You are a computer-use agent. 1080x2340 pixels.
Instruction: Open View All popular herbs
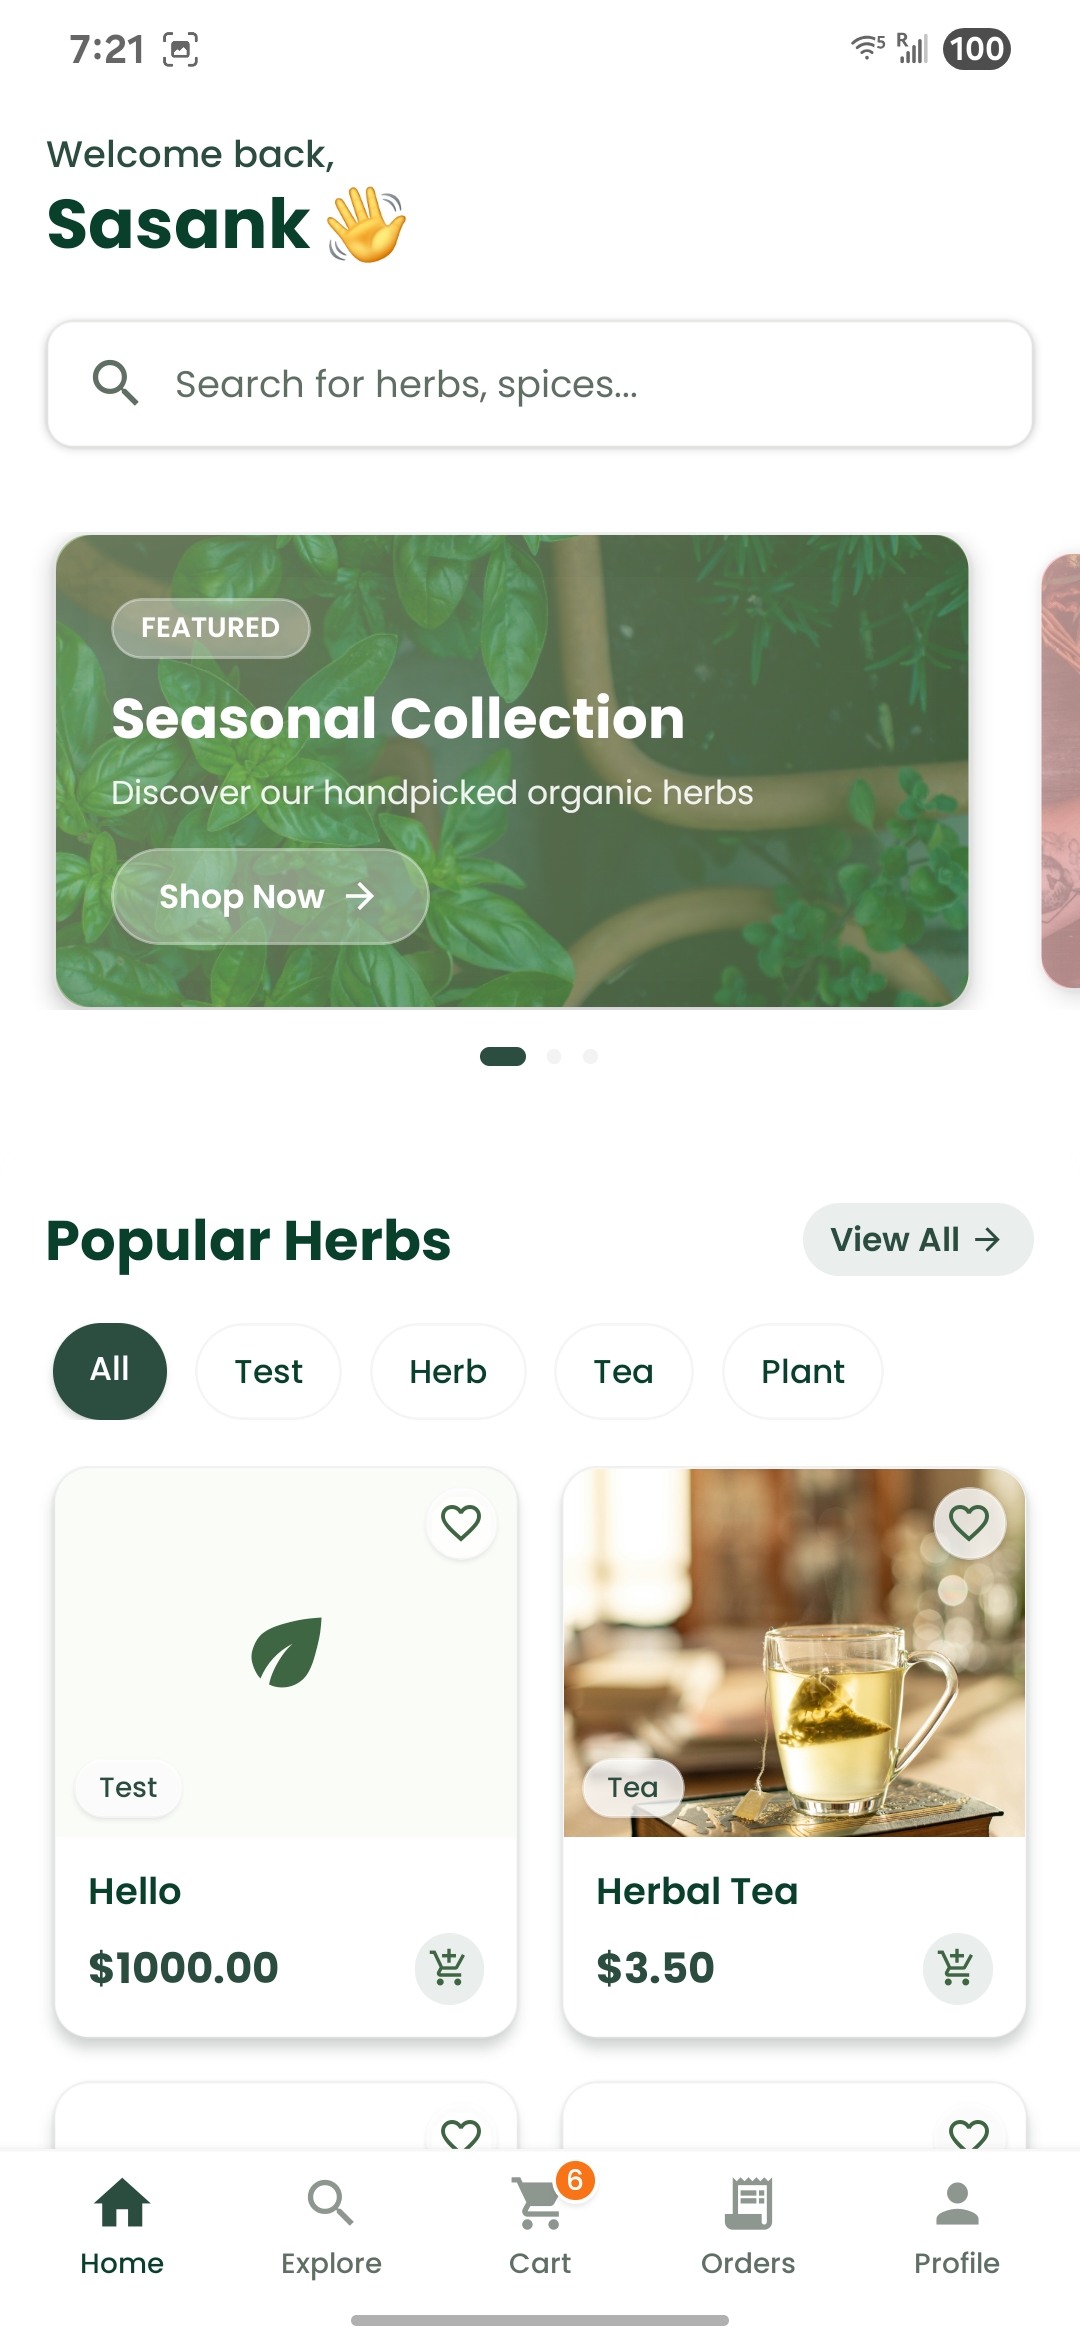point(918,1239)
